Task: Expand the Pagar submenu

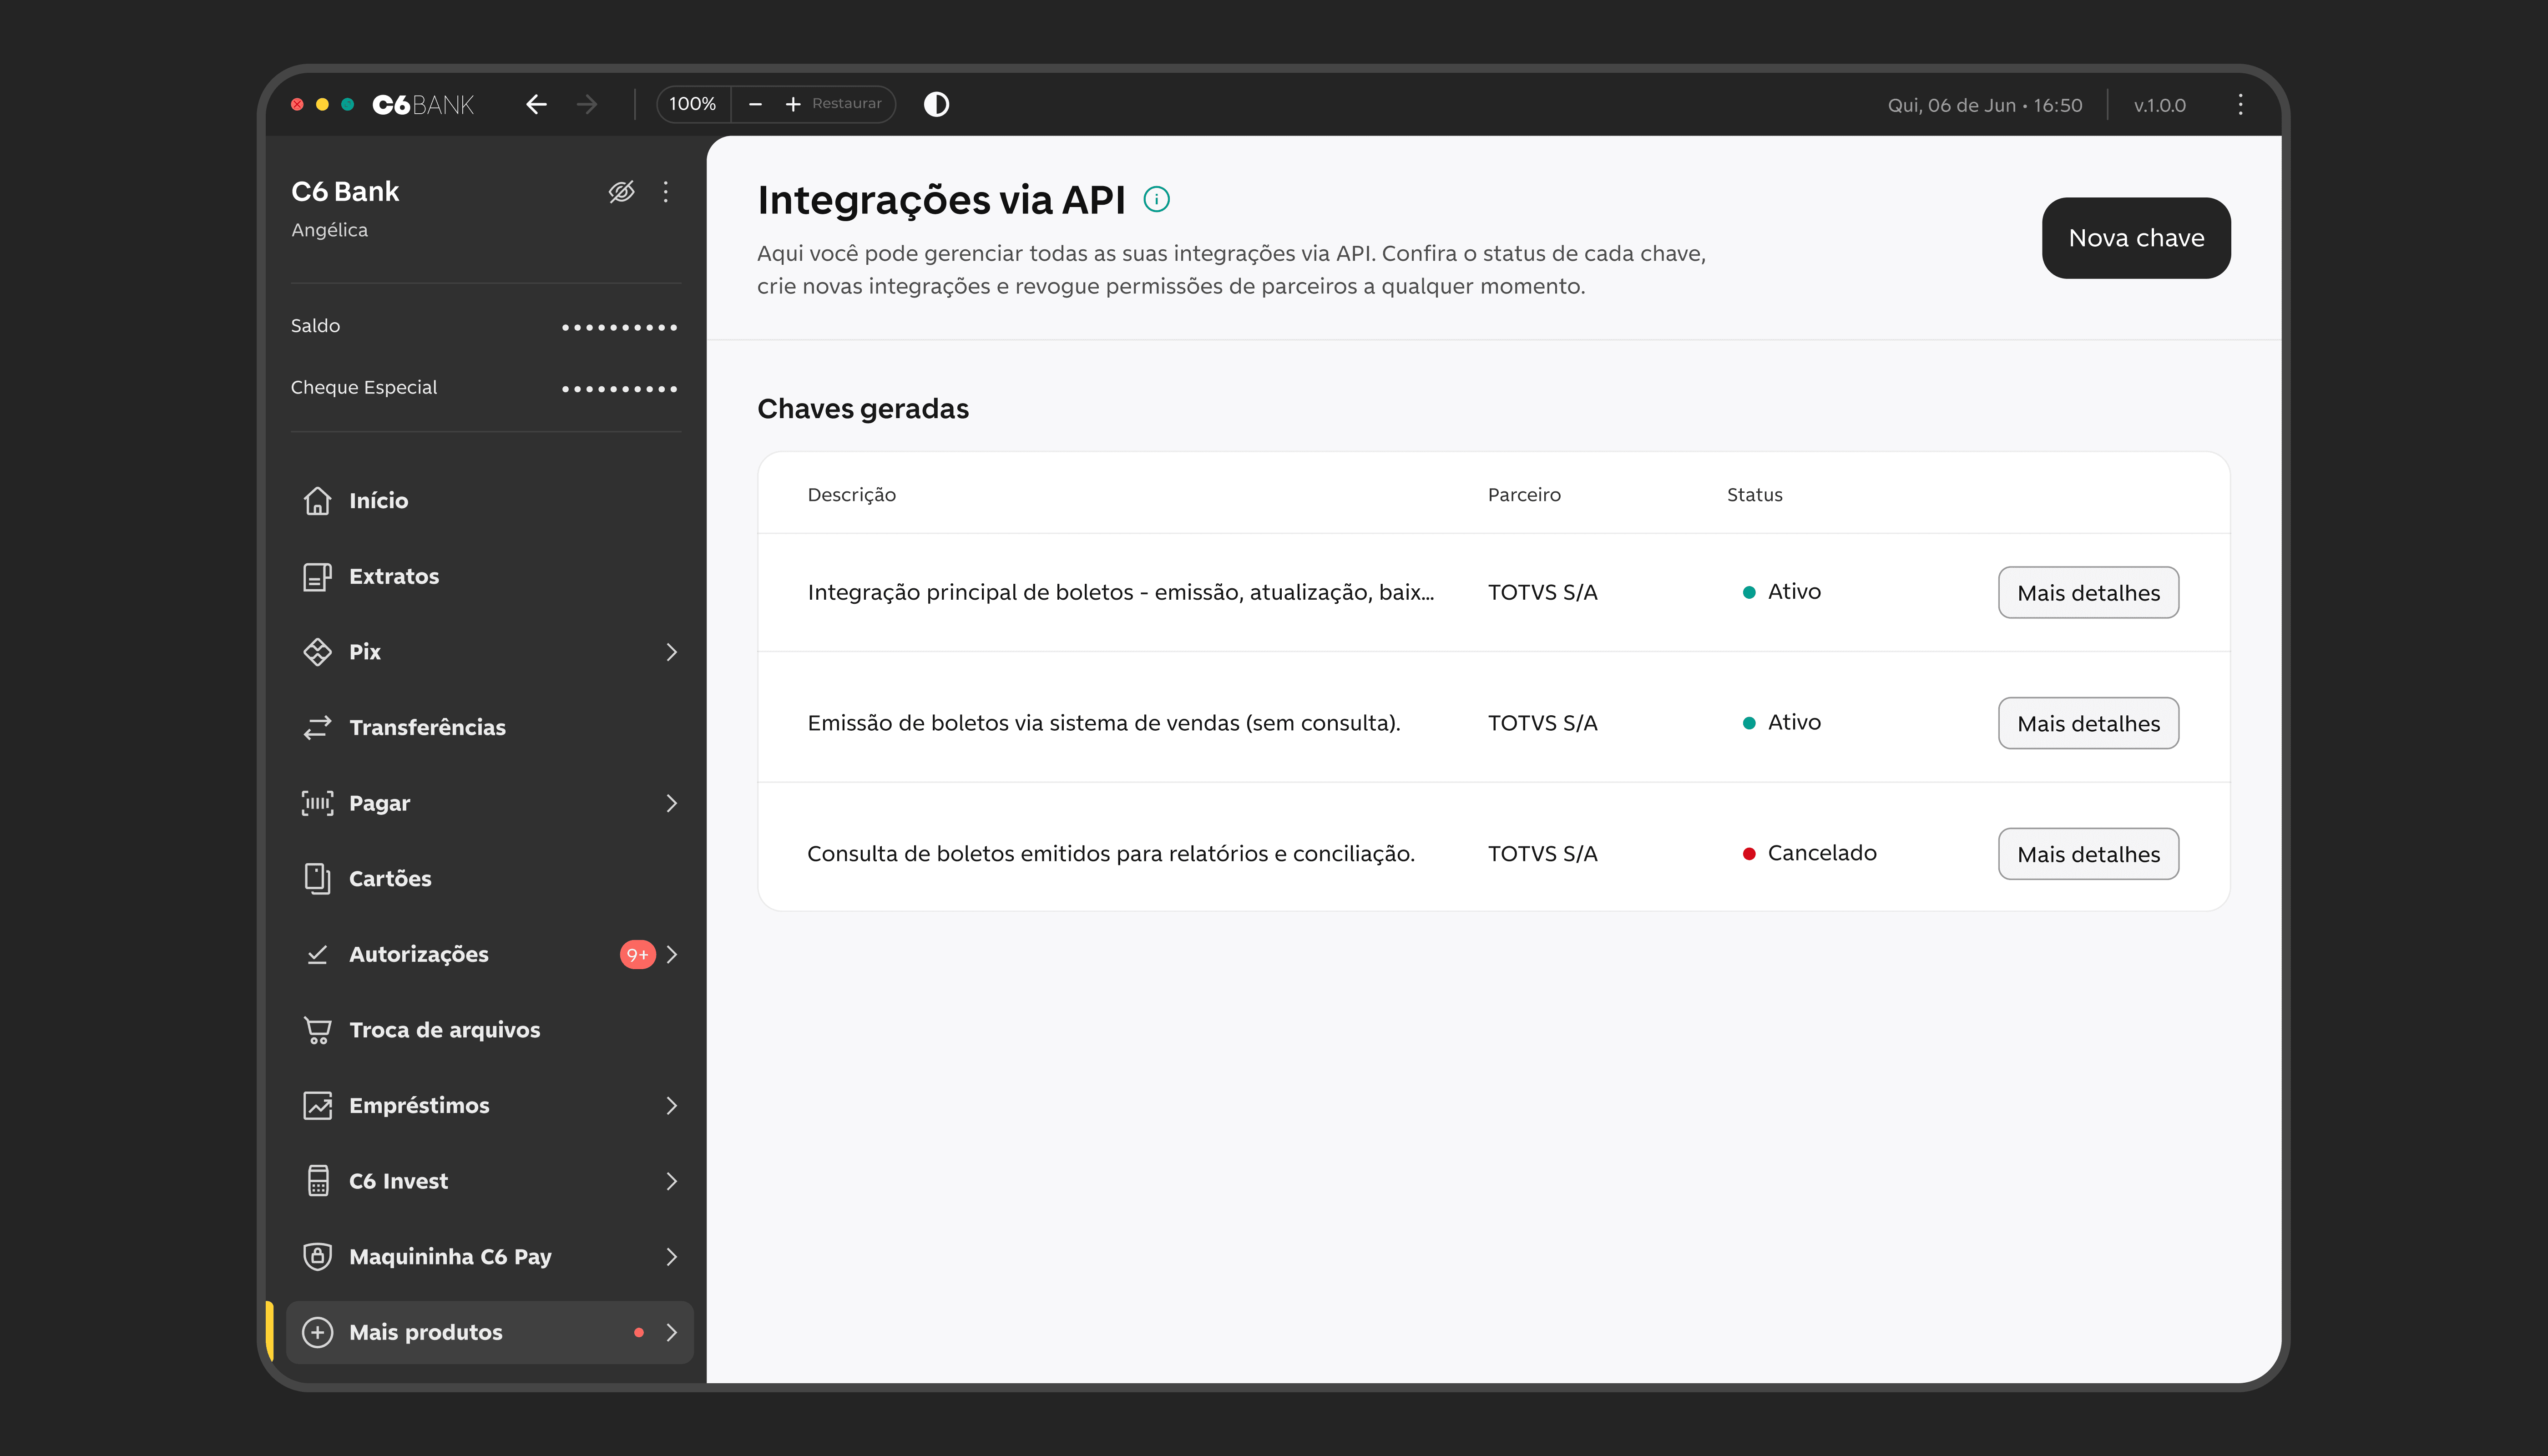Action: pyautogui.click(x=671, y=803)
